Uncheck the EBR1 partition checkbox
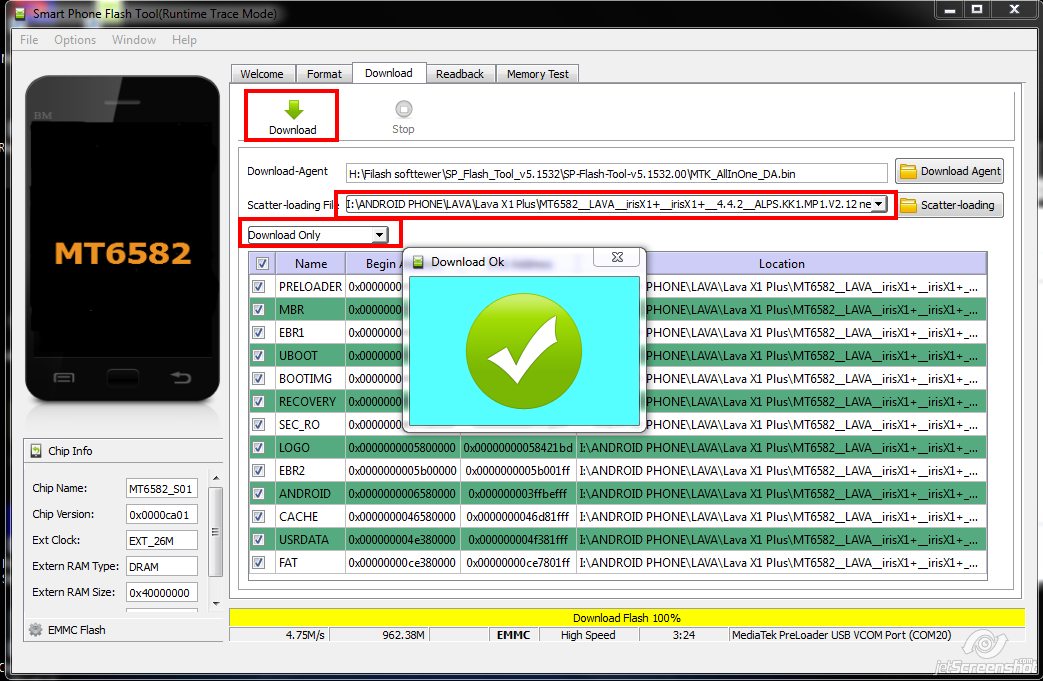Viewport: 1043px width, 681px height. click(259, 333)
